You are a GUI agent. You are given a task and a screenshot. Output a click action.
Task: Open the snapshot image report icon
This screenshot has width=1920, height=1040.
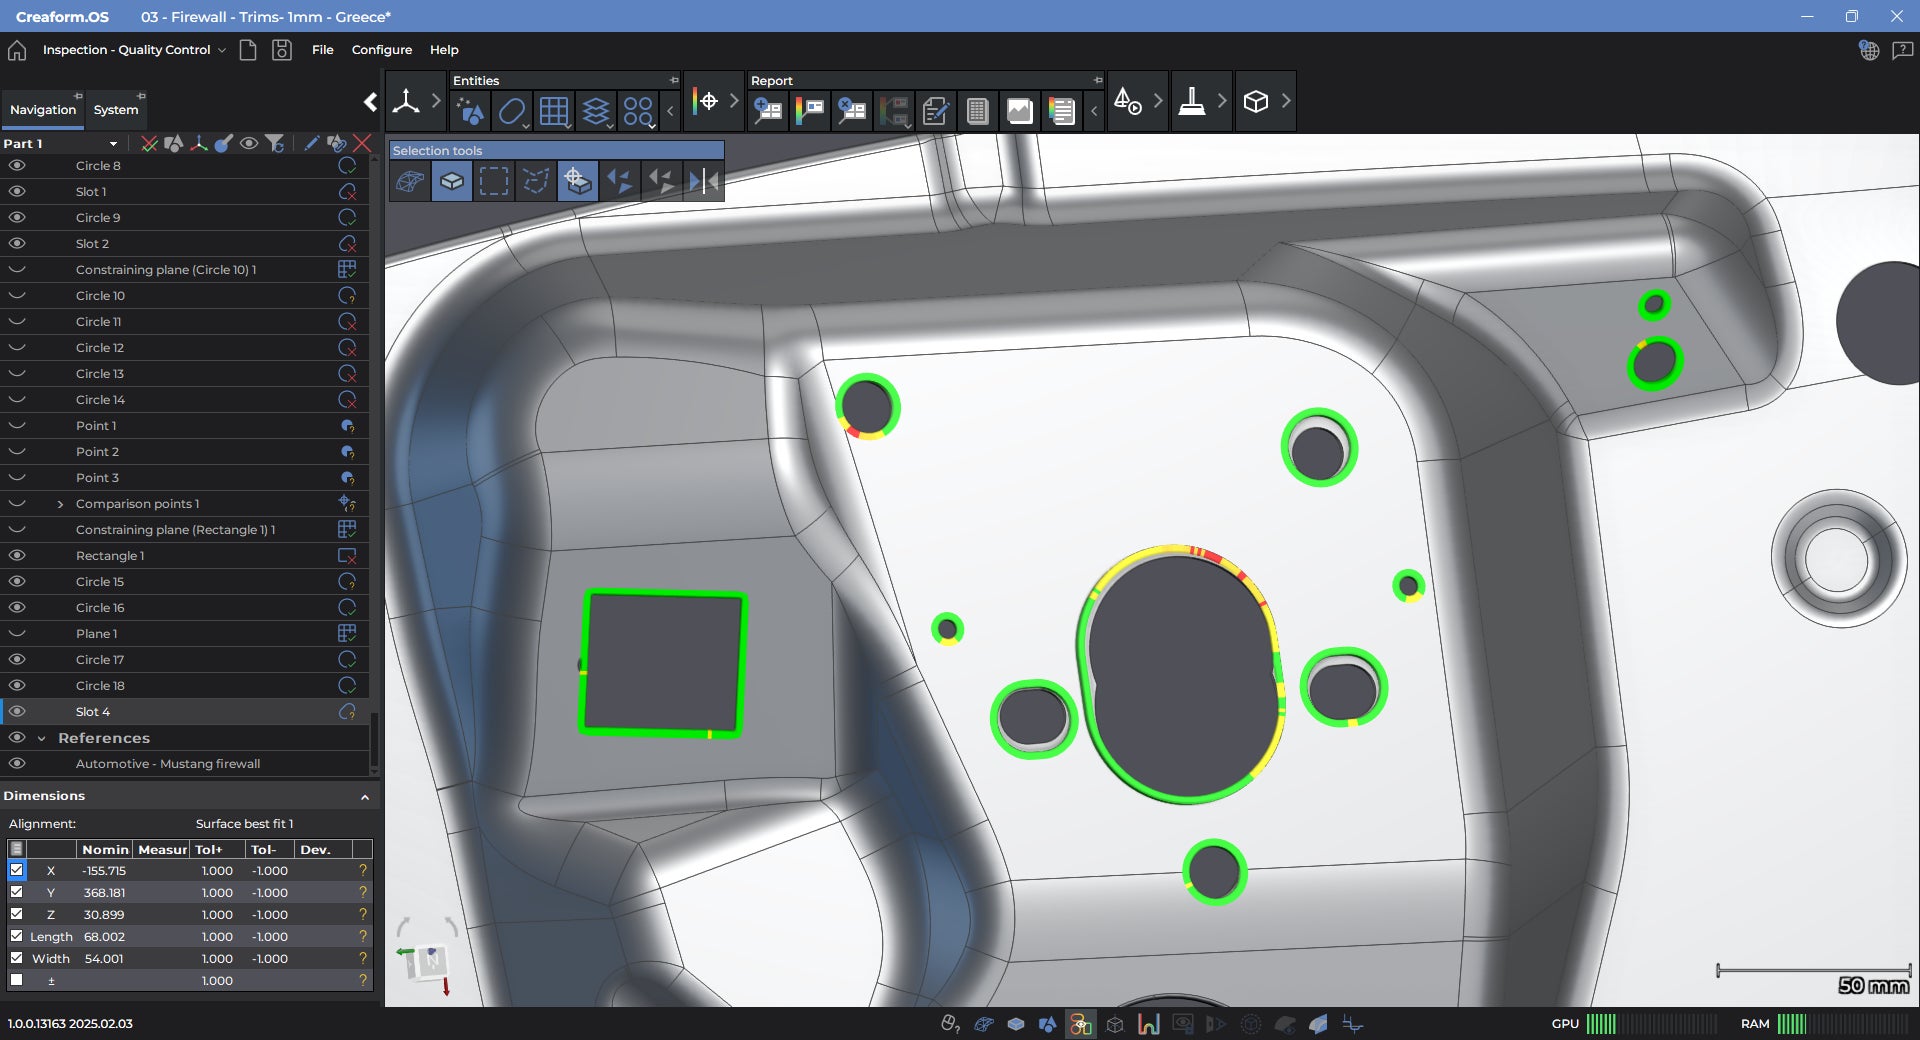(1019, 111)
